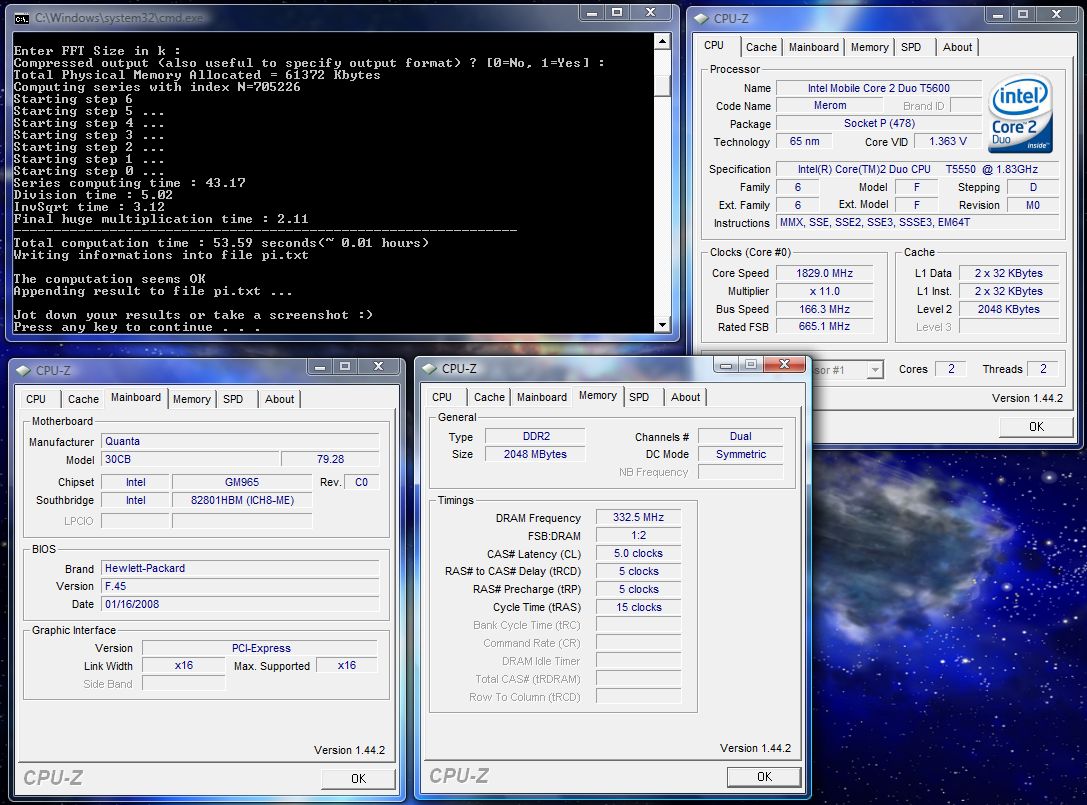Click the cmd.exe title bar icon
This screenshot has width=1087, height=805.
[22, 18]
